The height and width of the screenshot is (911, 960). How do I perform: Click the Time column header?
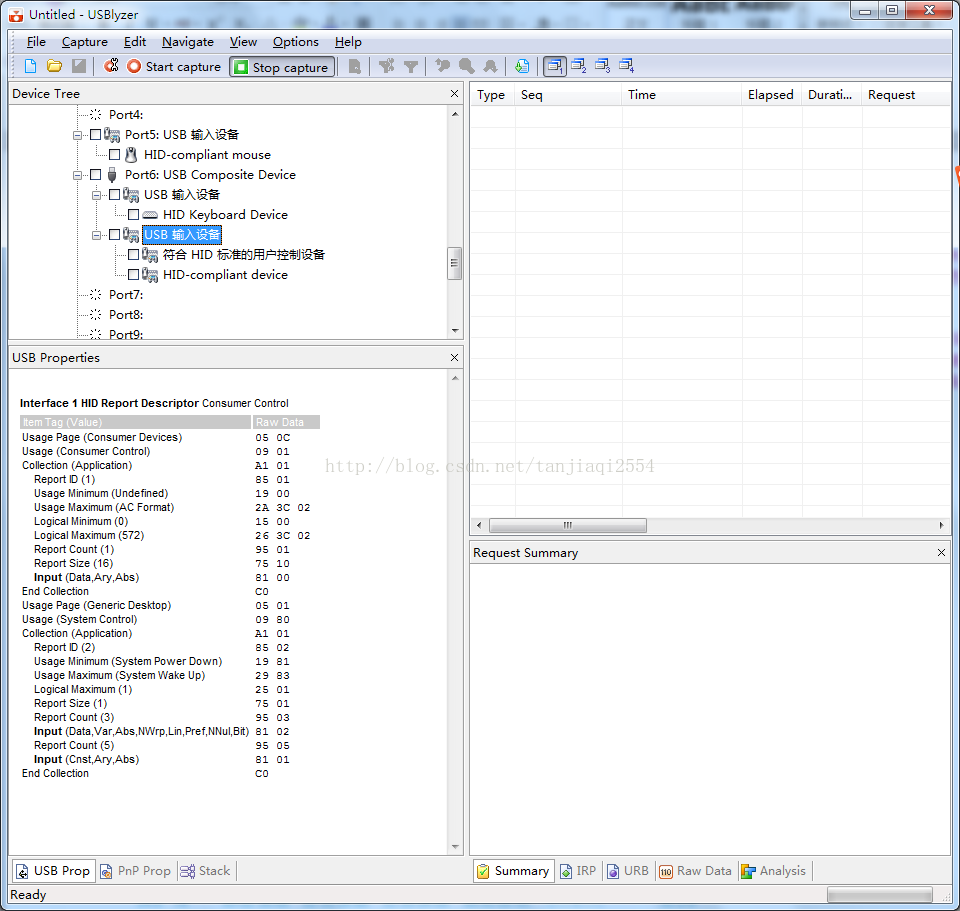(681, 95)
